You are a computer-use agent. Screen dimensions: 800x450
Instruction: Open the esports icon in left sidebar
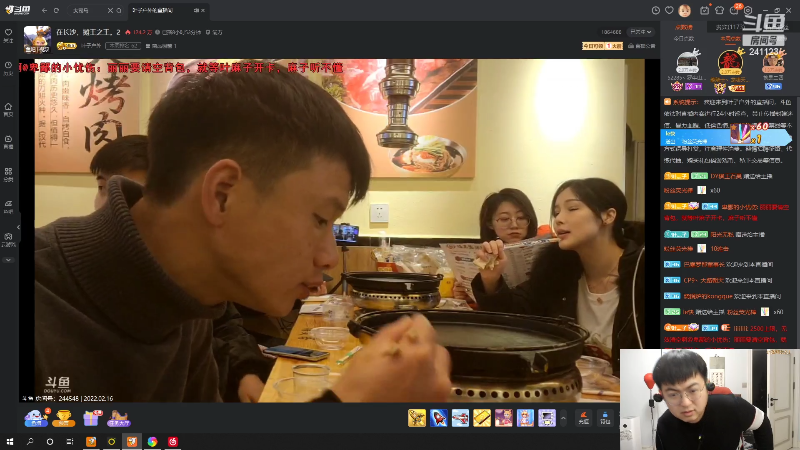click(x=8, y=207)
